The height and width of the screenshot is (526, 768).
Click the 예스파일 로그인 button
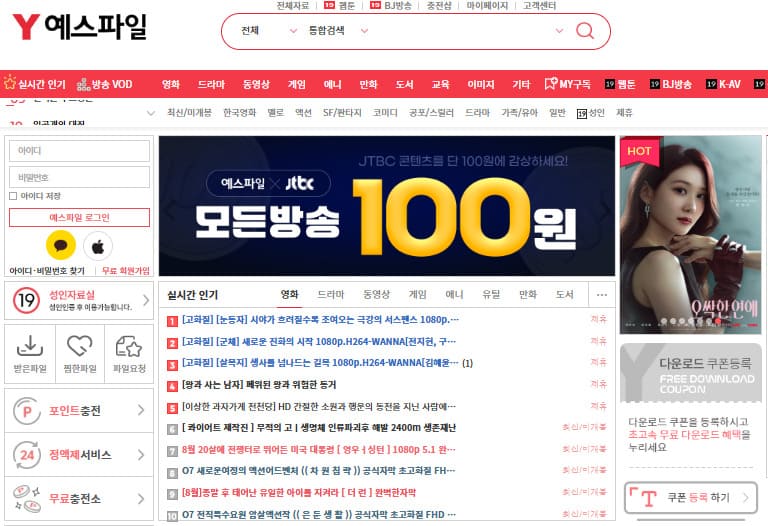click(x=79, y=217)
